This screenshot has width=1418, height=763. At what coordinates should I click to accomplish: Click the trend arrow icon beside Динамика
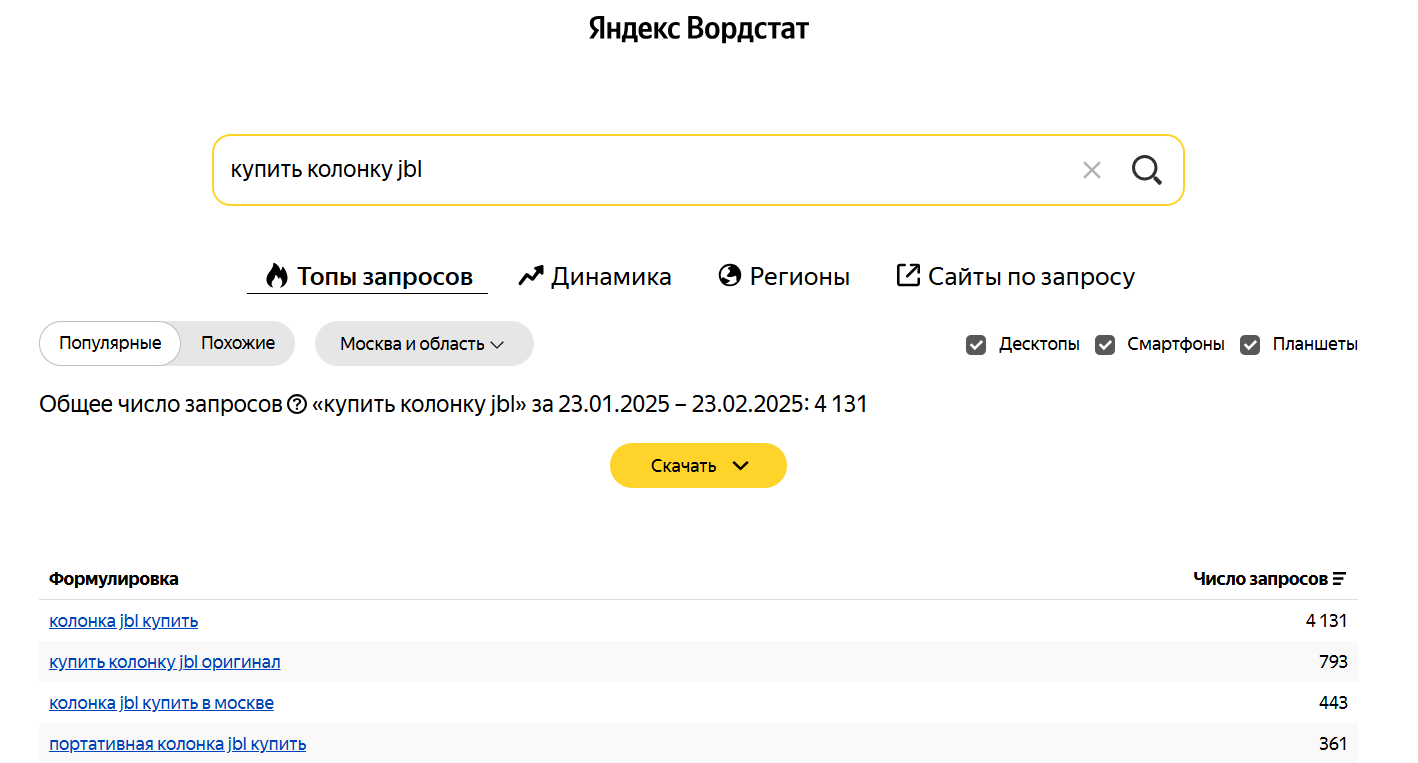(x=529, y=275)
